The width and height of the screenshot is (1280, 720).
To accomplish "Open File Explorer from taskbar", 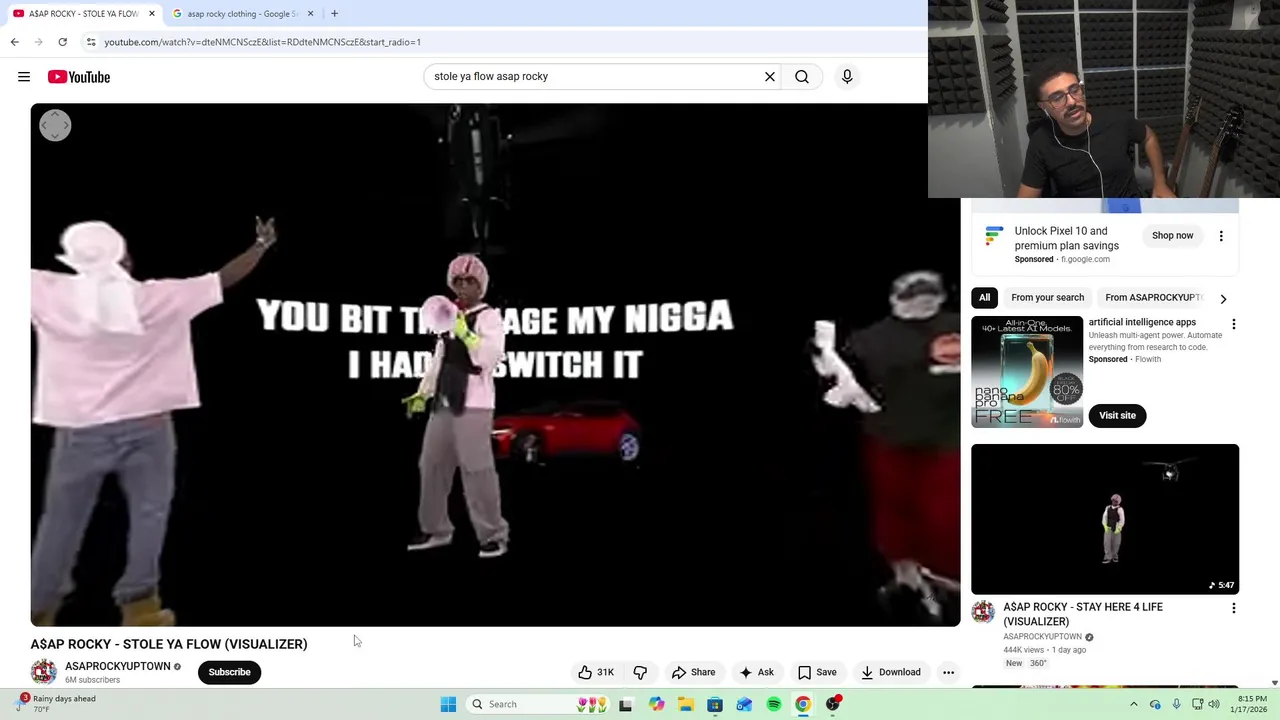I will tap(685, 704).
